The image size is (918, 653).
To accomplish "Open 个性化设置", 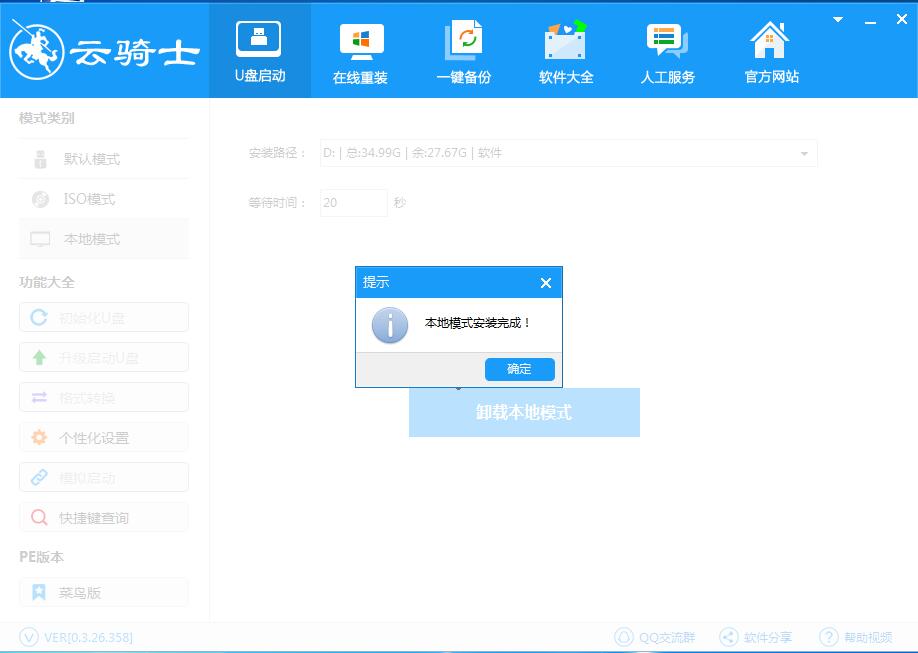I will (104, 437).
